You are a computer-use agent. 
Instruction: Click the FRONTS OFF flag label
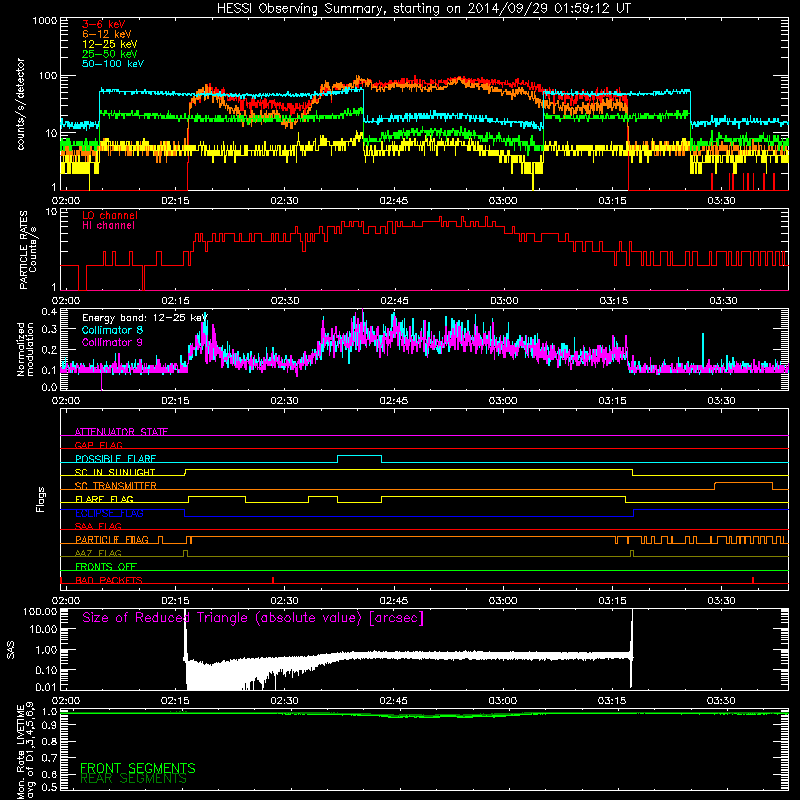(x=106, y=566)
